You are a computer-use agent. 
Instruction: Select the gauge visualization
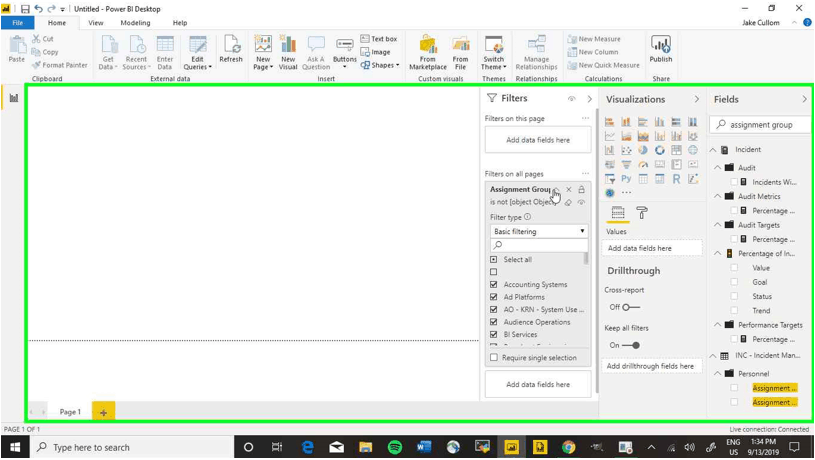643,165
